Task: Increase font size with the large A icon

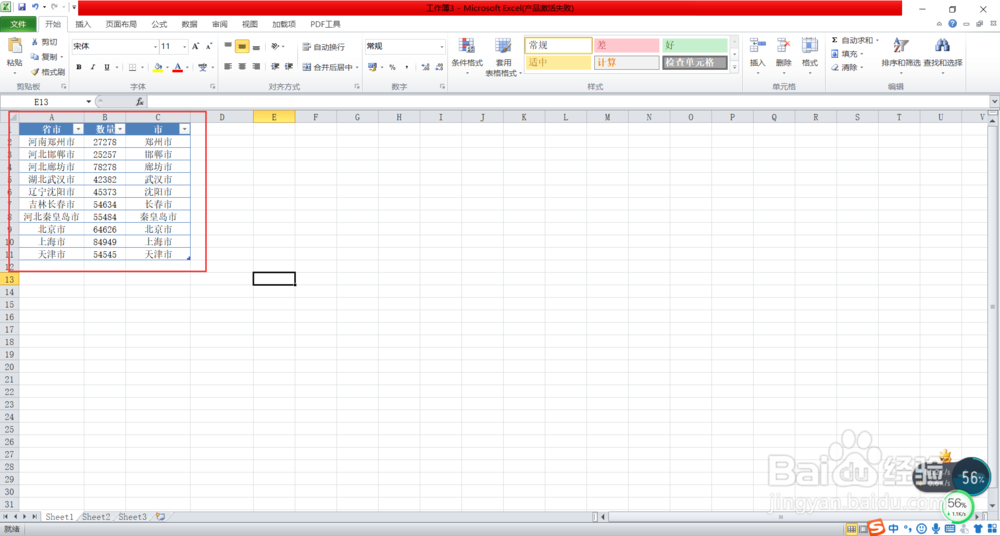Action: 196,47
